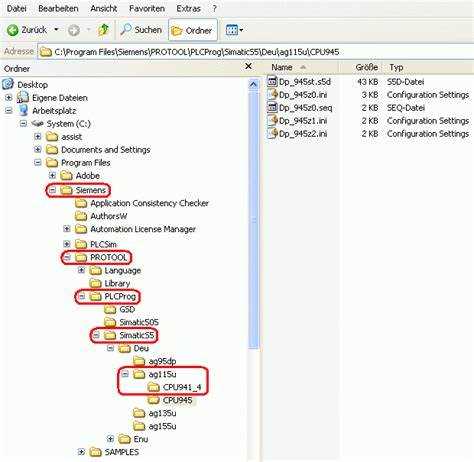Image resolution: width=474 pixels, height=462 pixels.
Task: Expand the PLCSim folder node
Action: click(x=67, y=244)
